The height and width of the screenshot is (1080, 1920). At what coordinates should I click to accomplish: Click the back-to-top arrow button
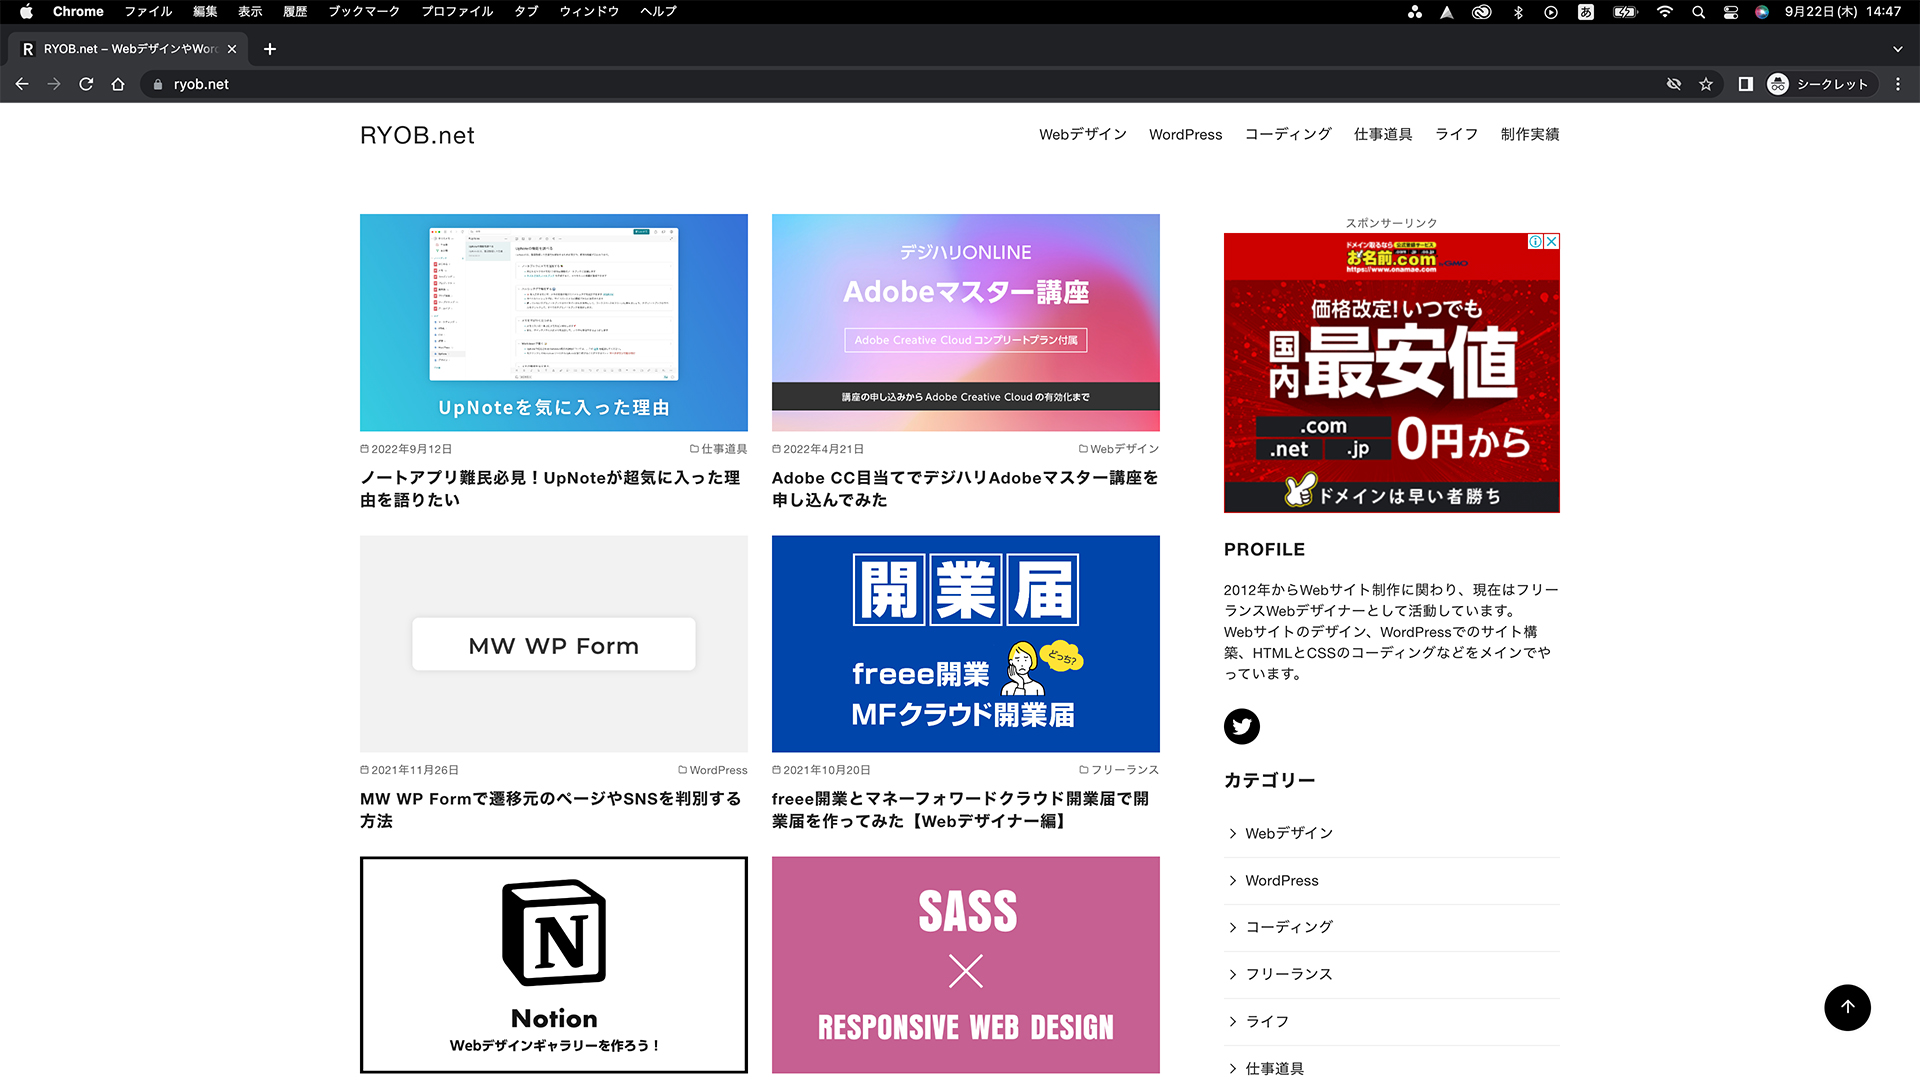(1847, 1007)
